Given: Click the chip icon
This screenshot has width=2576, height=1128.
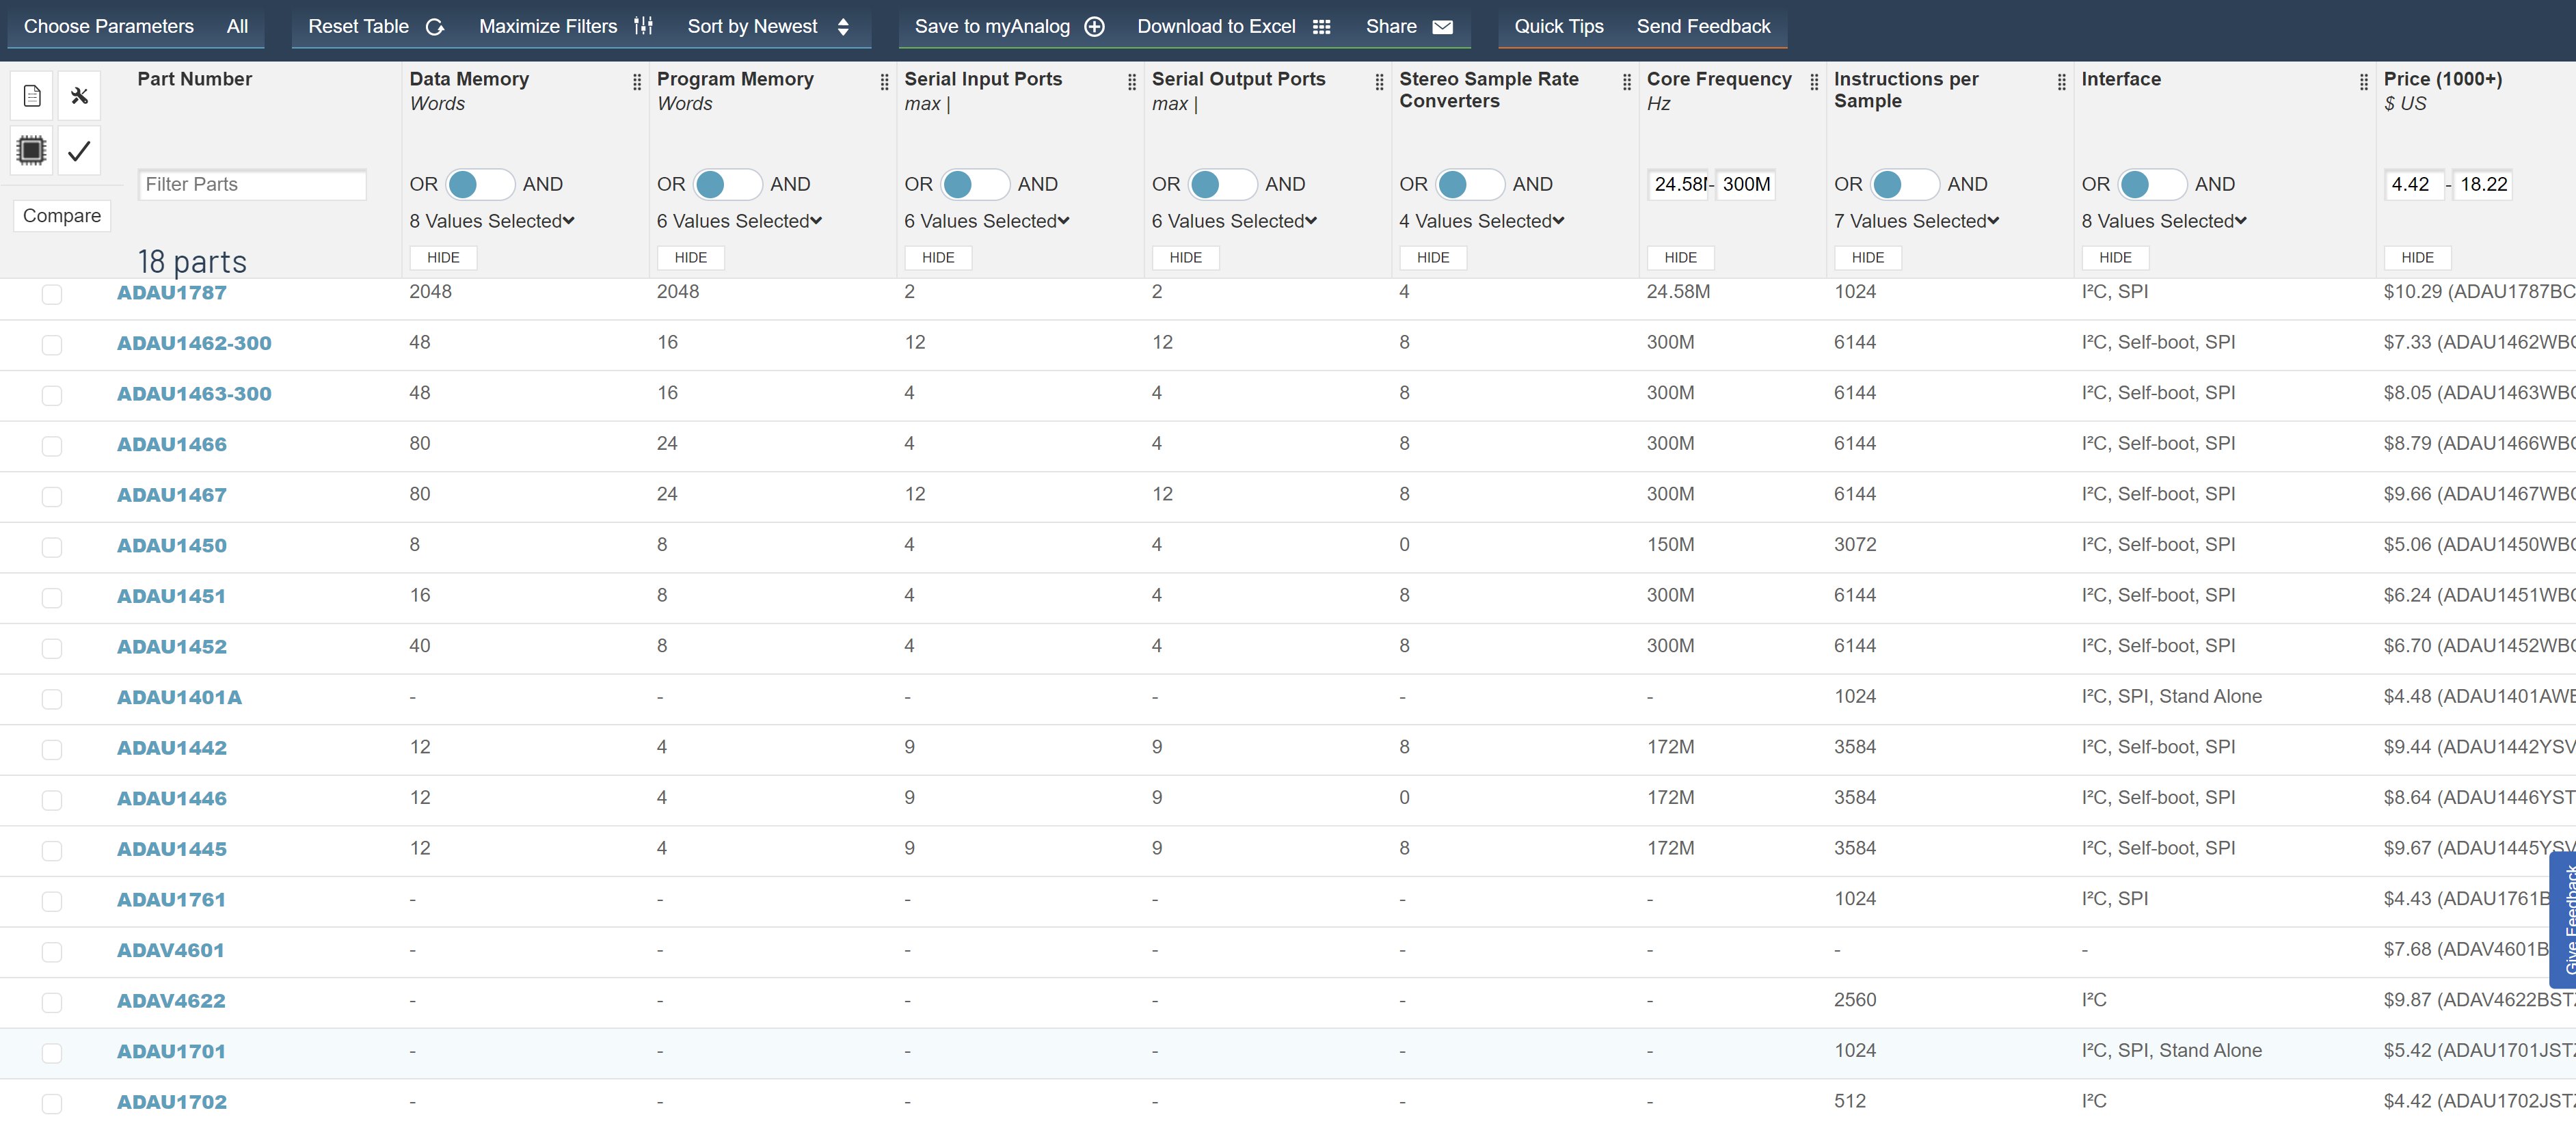Looking at the screenshot, I should pyautogui.click(x=31, y=151).
